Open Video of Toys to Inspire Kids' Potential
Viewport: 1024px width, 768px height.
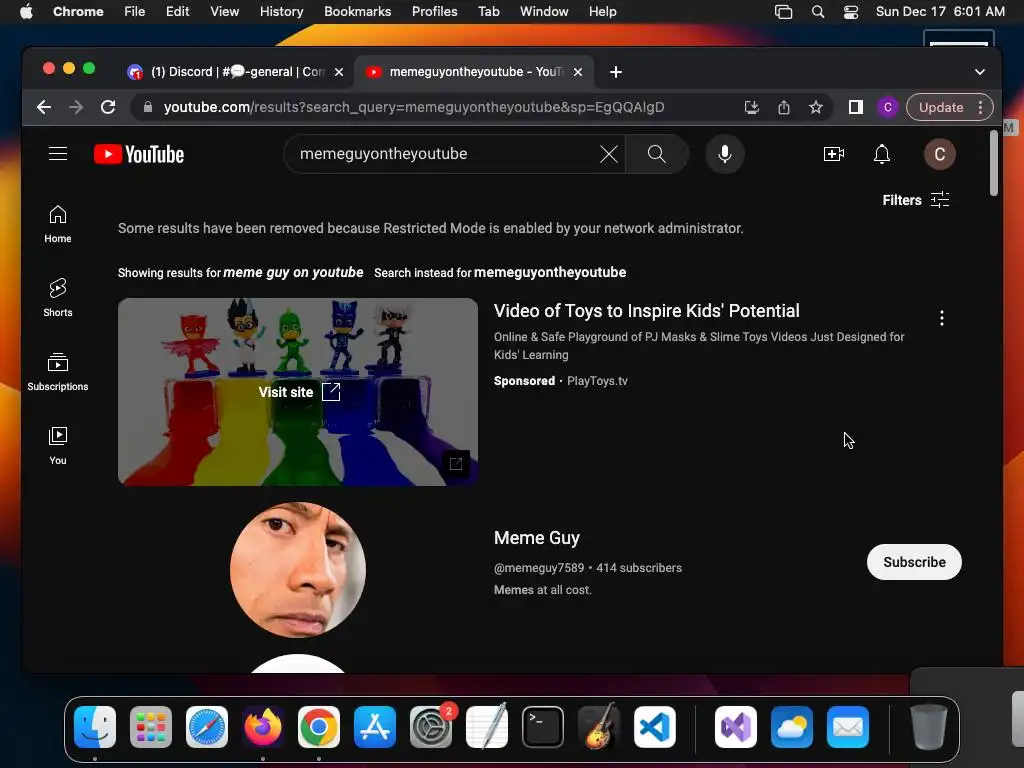(x=647, y=311)
